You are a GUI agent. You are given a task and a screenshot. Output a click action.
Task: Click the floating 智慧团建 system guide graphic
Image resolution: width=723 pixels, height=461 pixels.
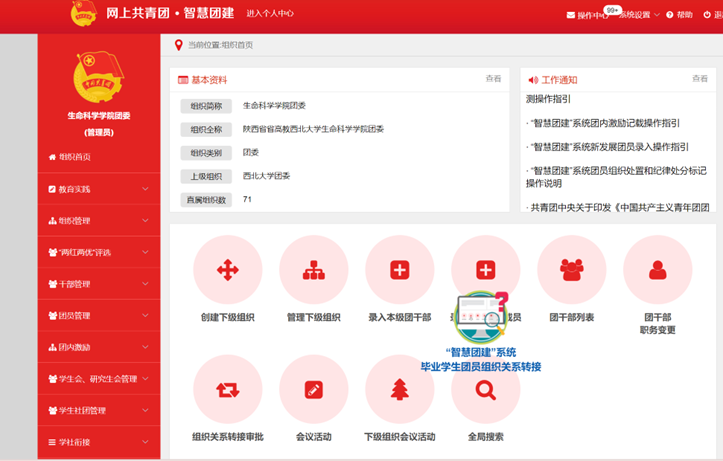481,316
